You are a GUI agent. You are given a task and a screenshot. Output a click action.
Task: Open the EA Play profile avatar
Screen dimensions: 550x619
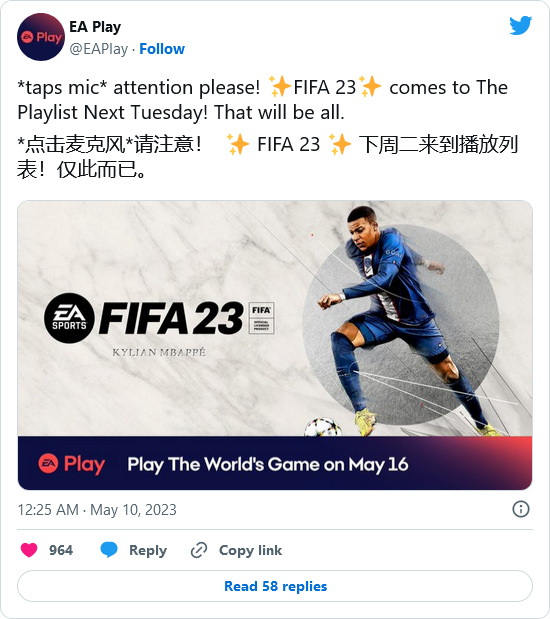coord(41,37)
